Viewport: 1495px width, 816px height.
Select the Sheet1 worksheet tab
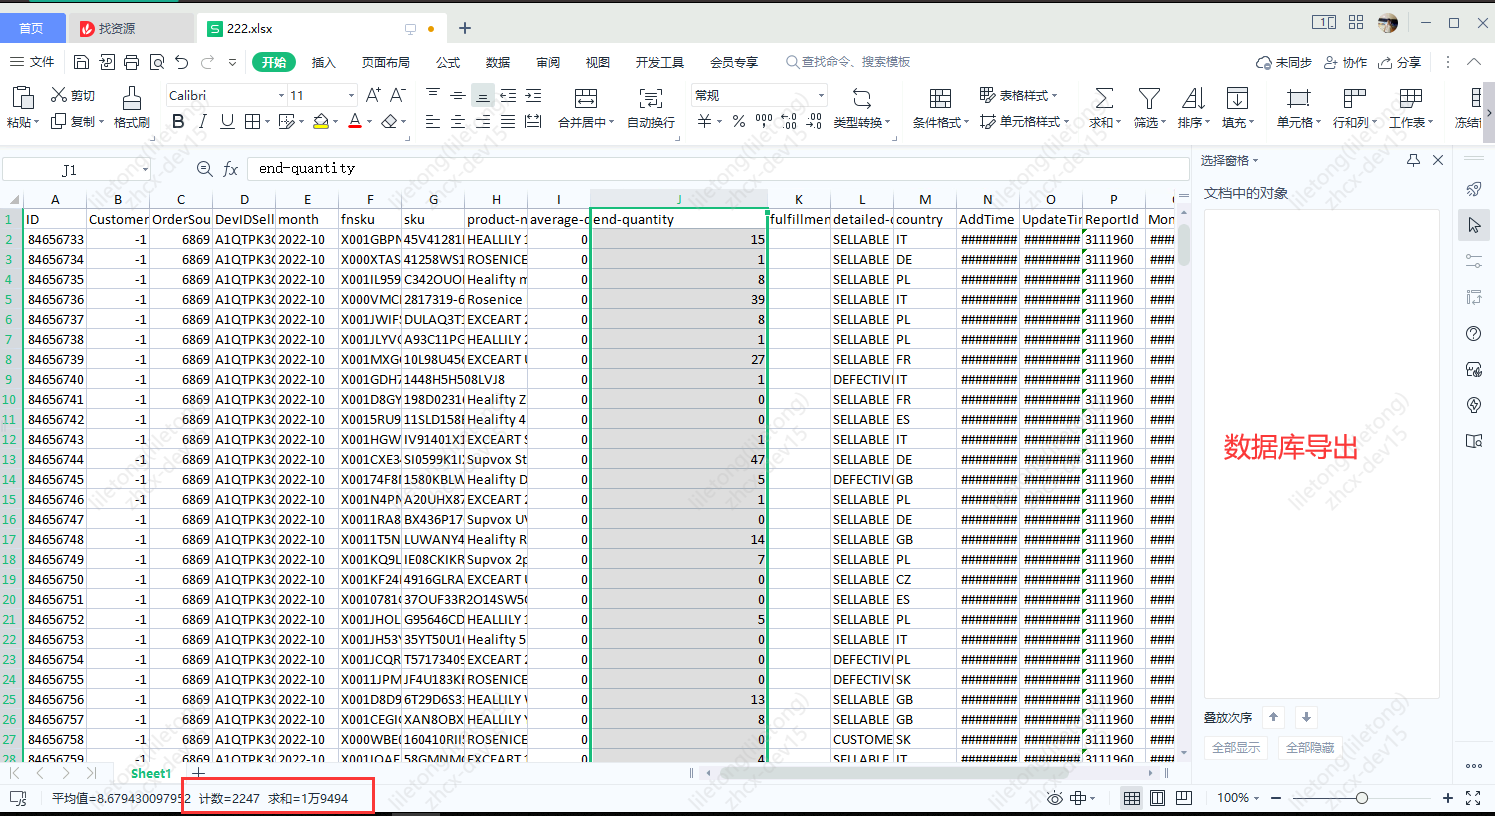151,773
